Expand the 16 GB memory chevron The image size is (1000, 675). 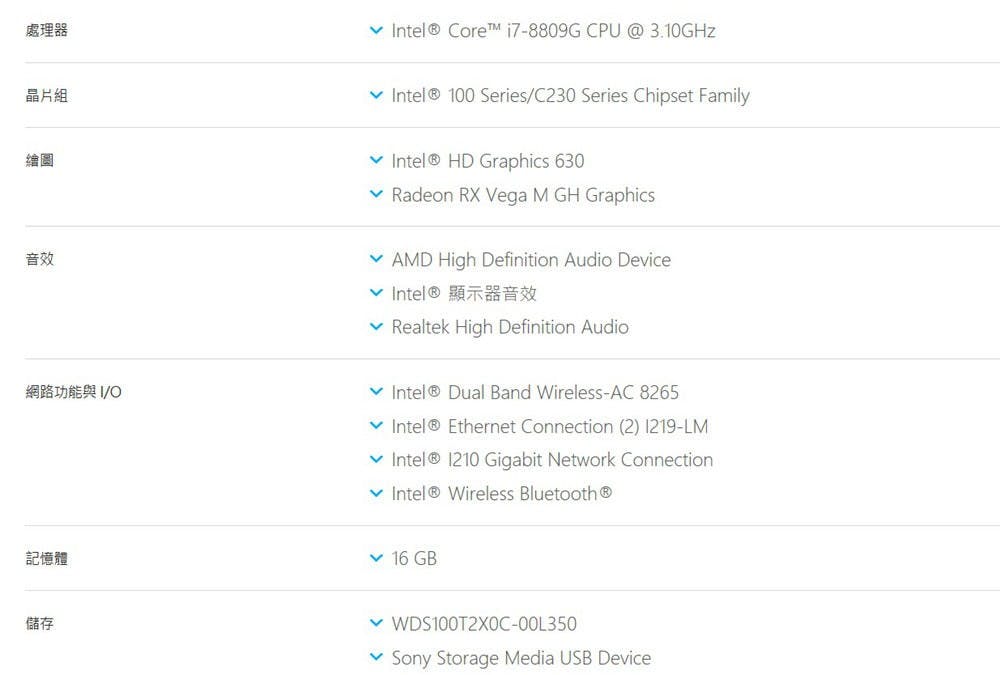(376, 558)
